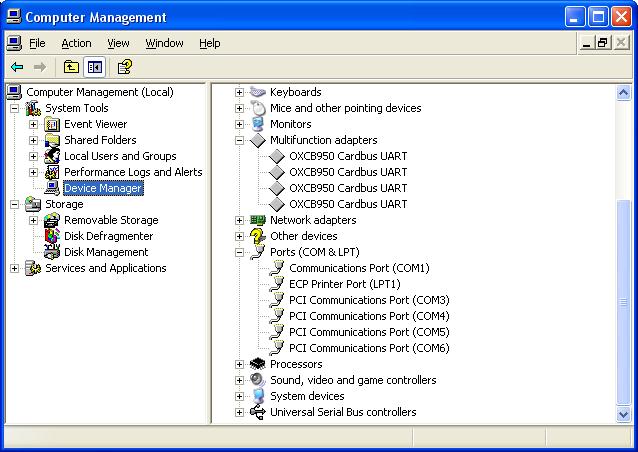Expand the Processors category
638x452 pixels.
(x=239, y=364)
